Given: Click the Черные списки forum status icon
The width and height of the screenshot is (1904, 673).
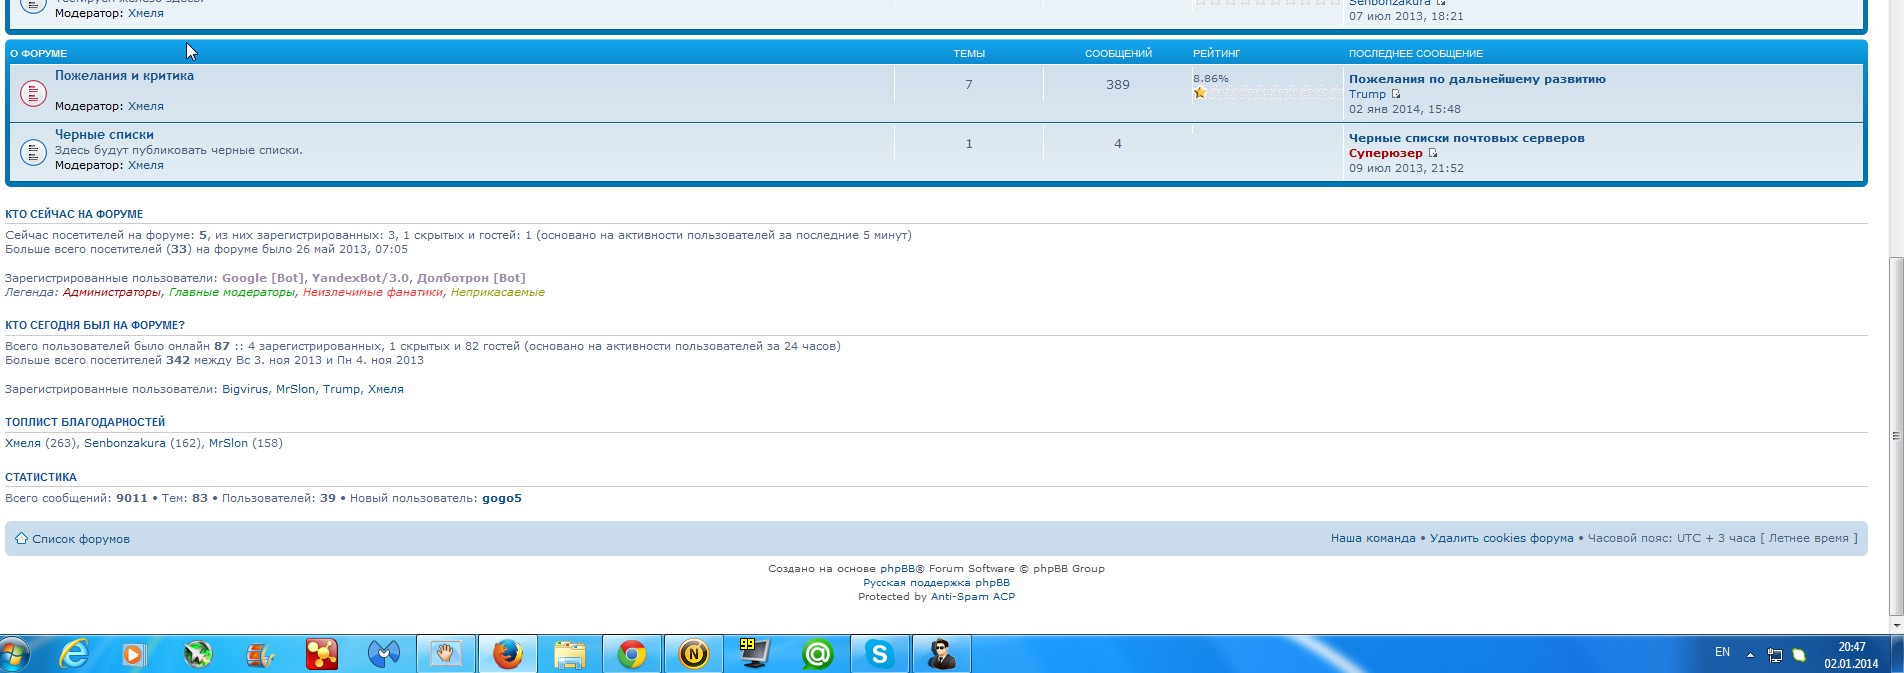Looking at the screenshot, I should [x=33, y=152].
